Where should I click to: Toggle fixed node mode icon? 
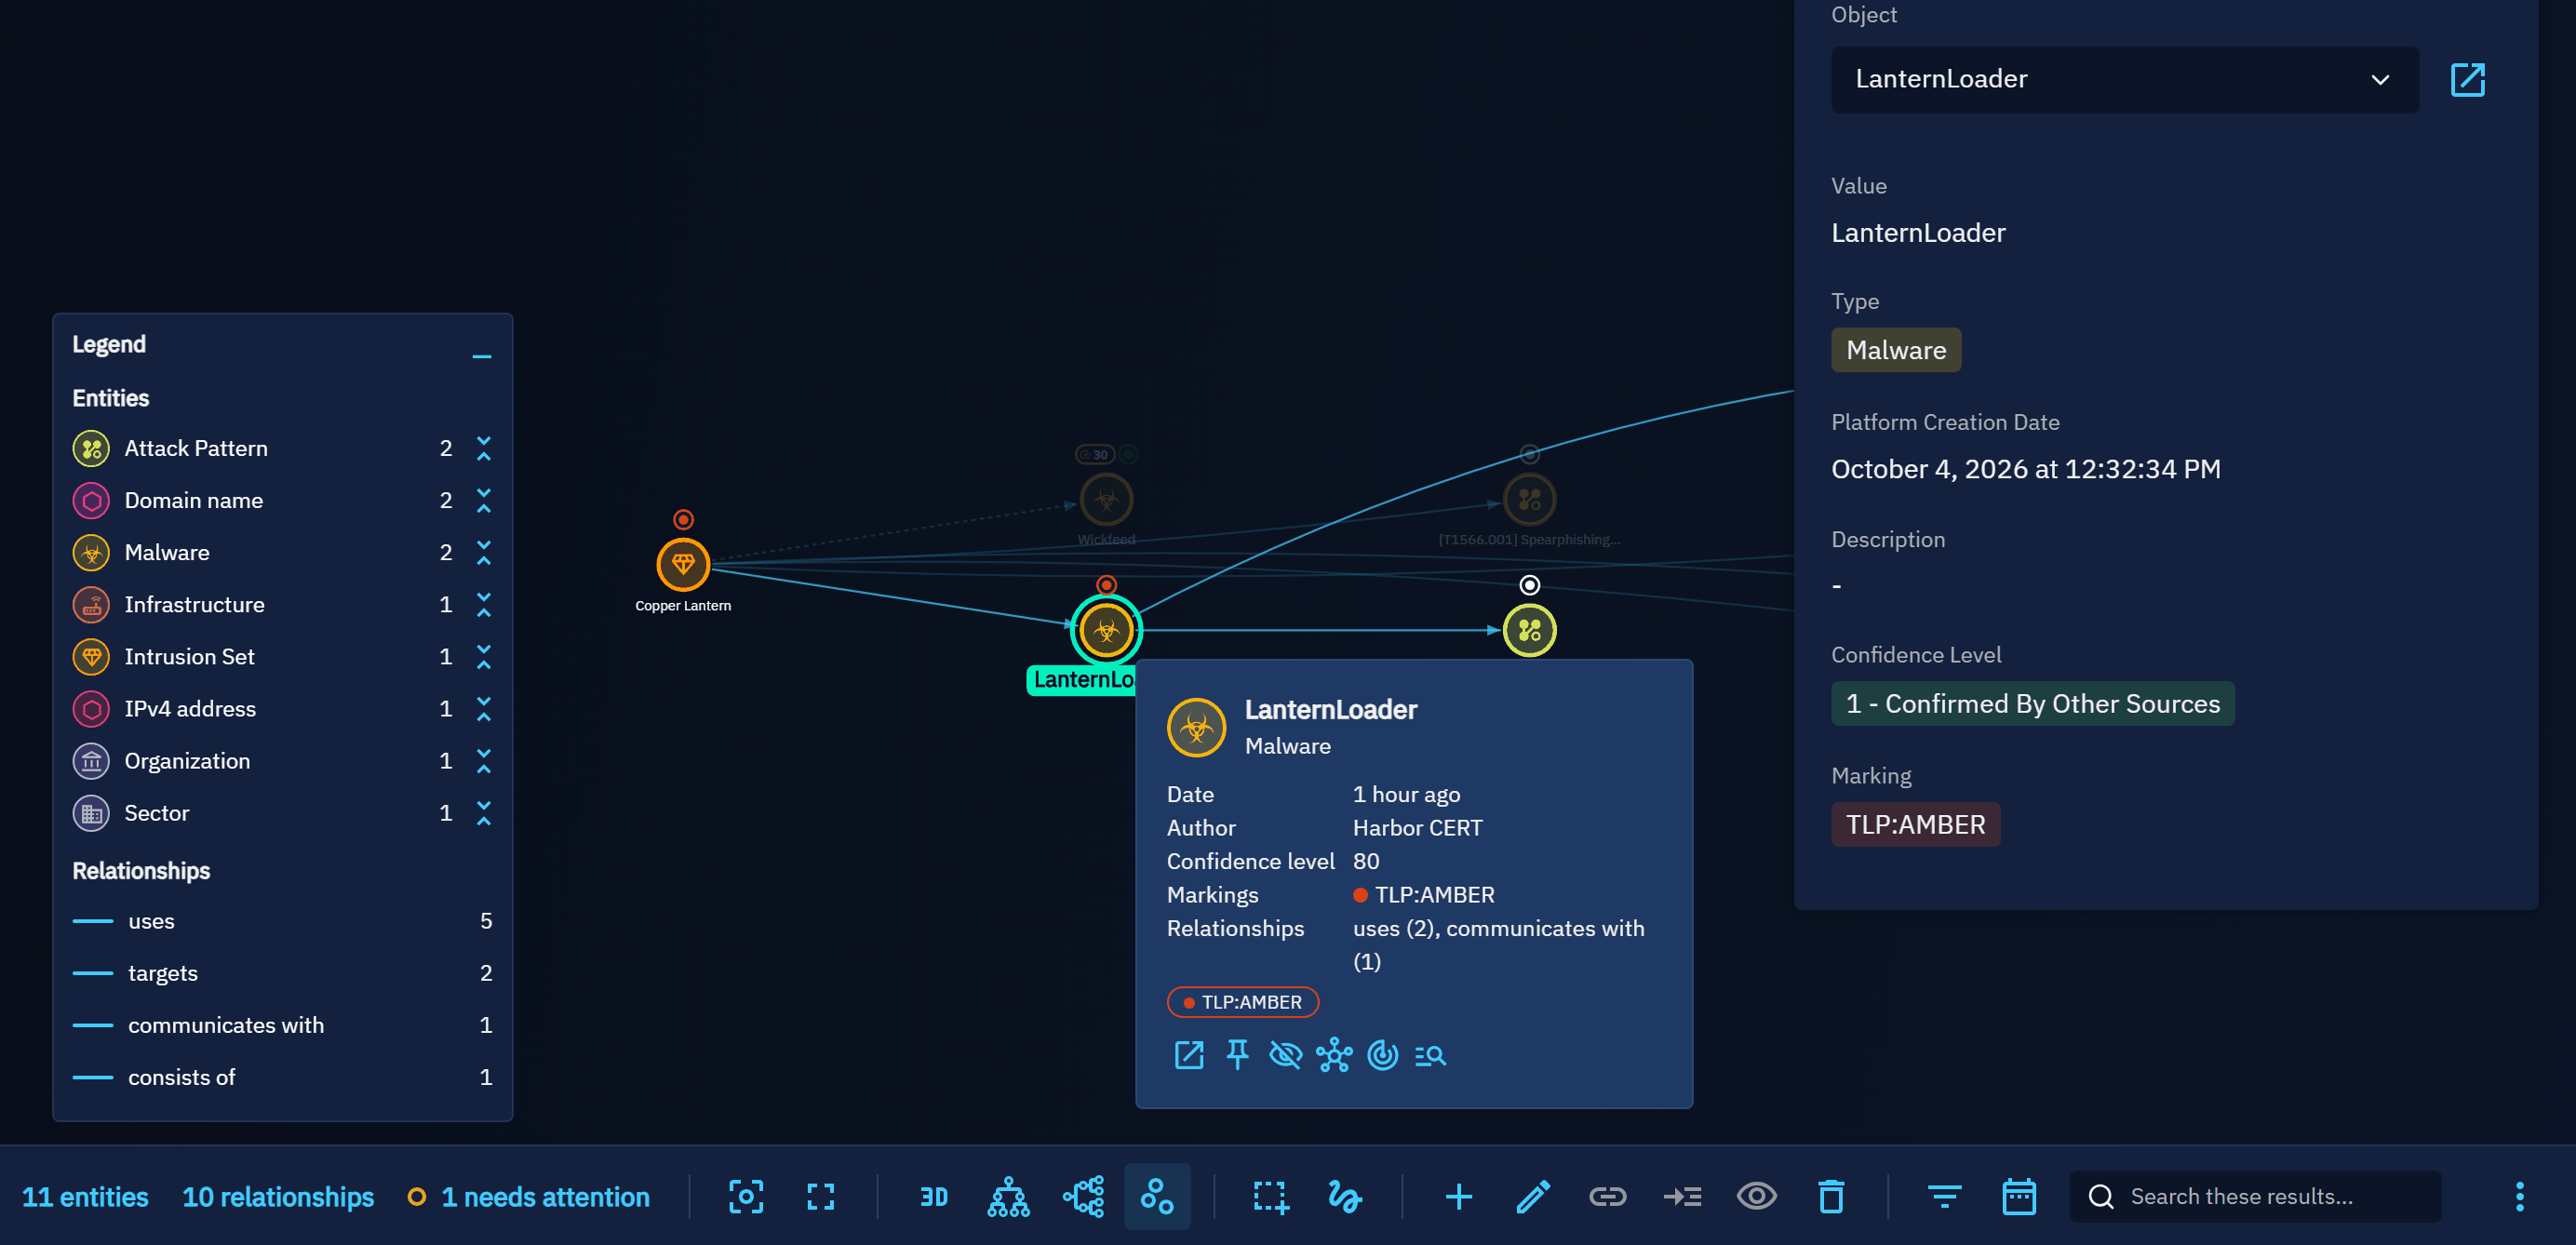1157,1196
